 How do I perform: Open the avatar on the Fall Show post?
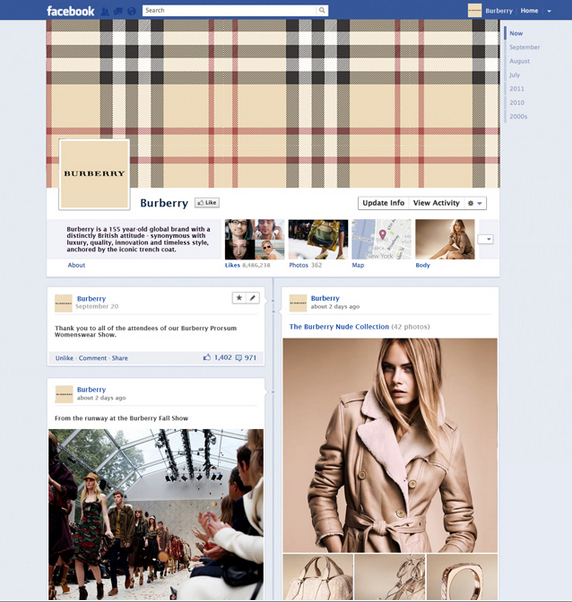[64, 394]
